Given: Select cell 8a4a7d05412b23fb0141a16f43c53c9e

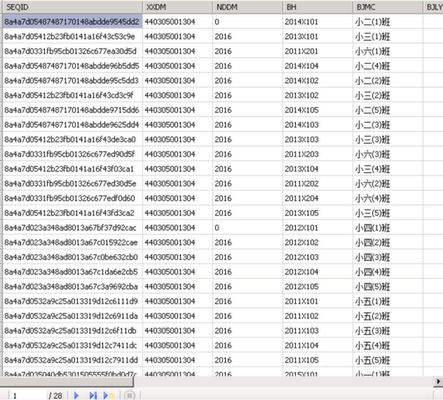Looking at the screenshot, I should (73, 36).
